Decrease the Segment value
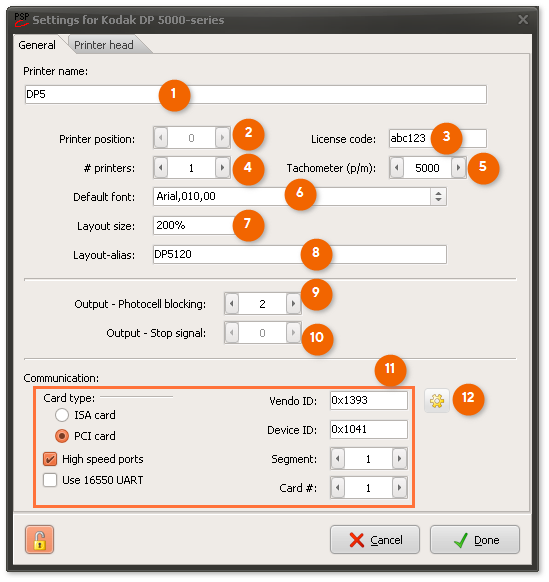The image size is (549, 582). point(338,459)
